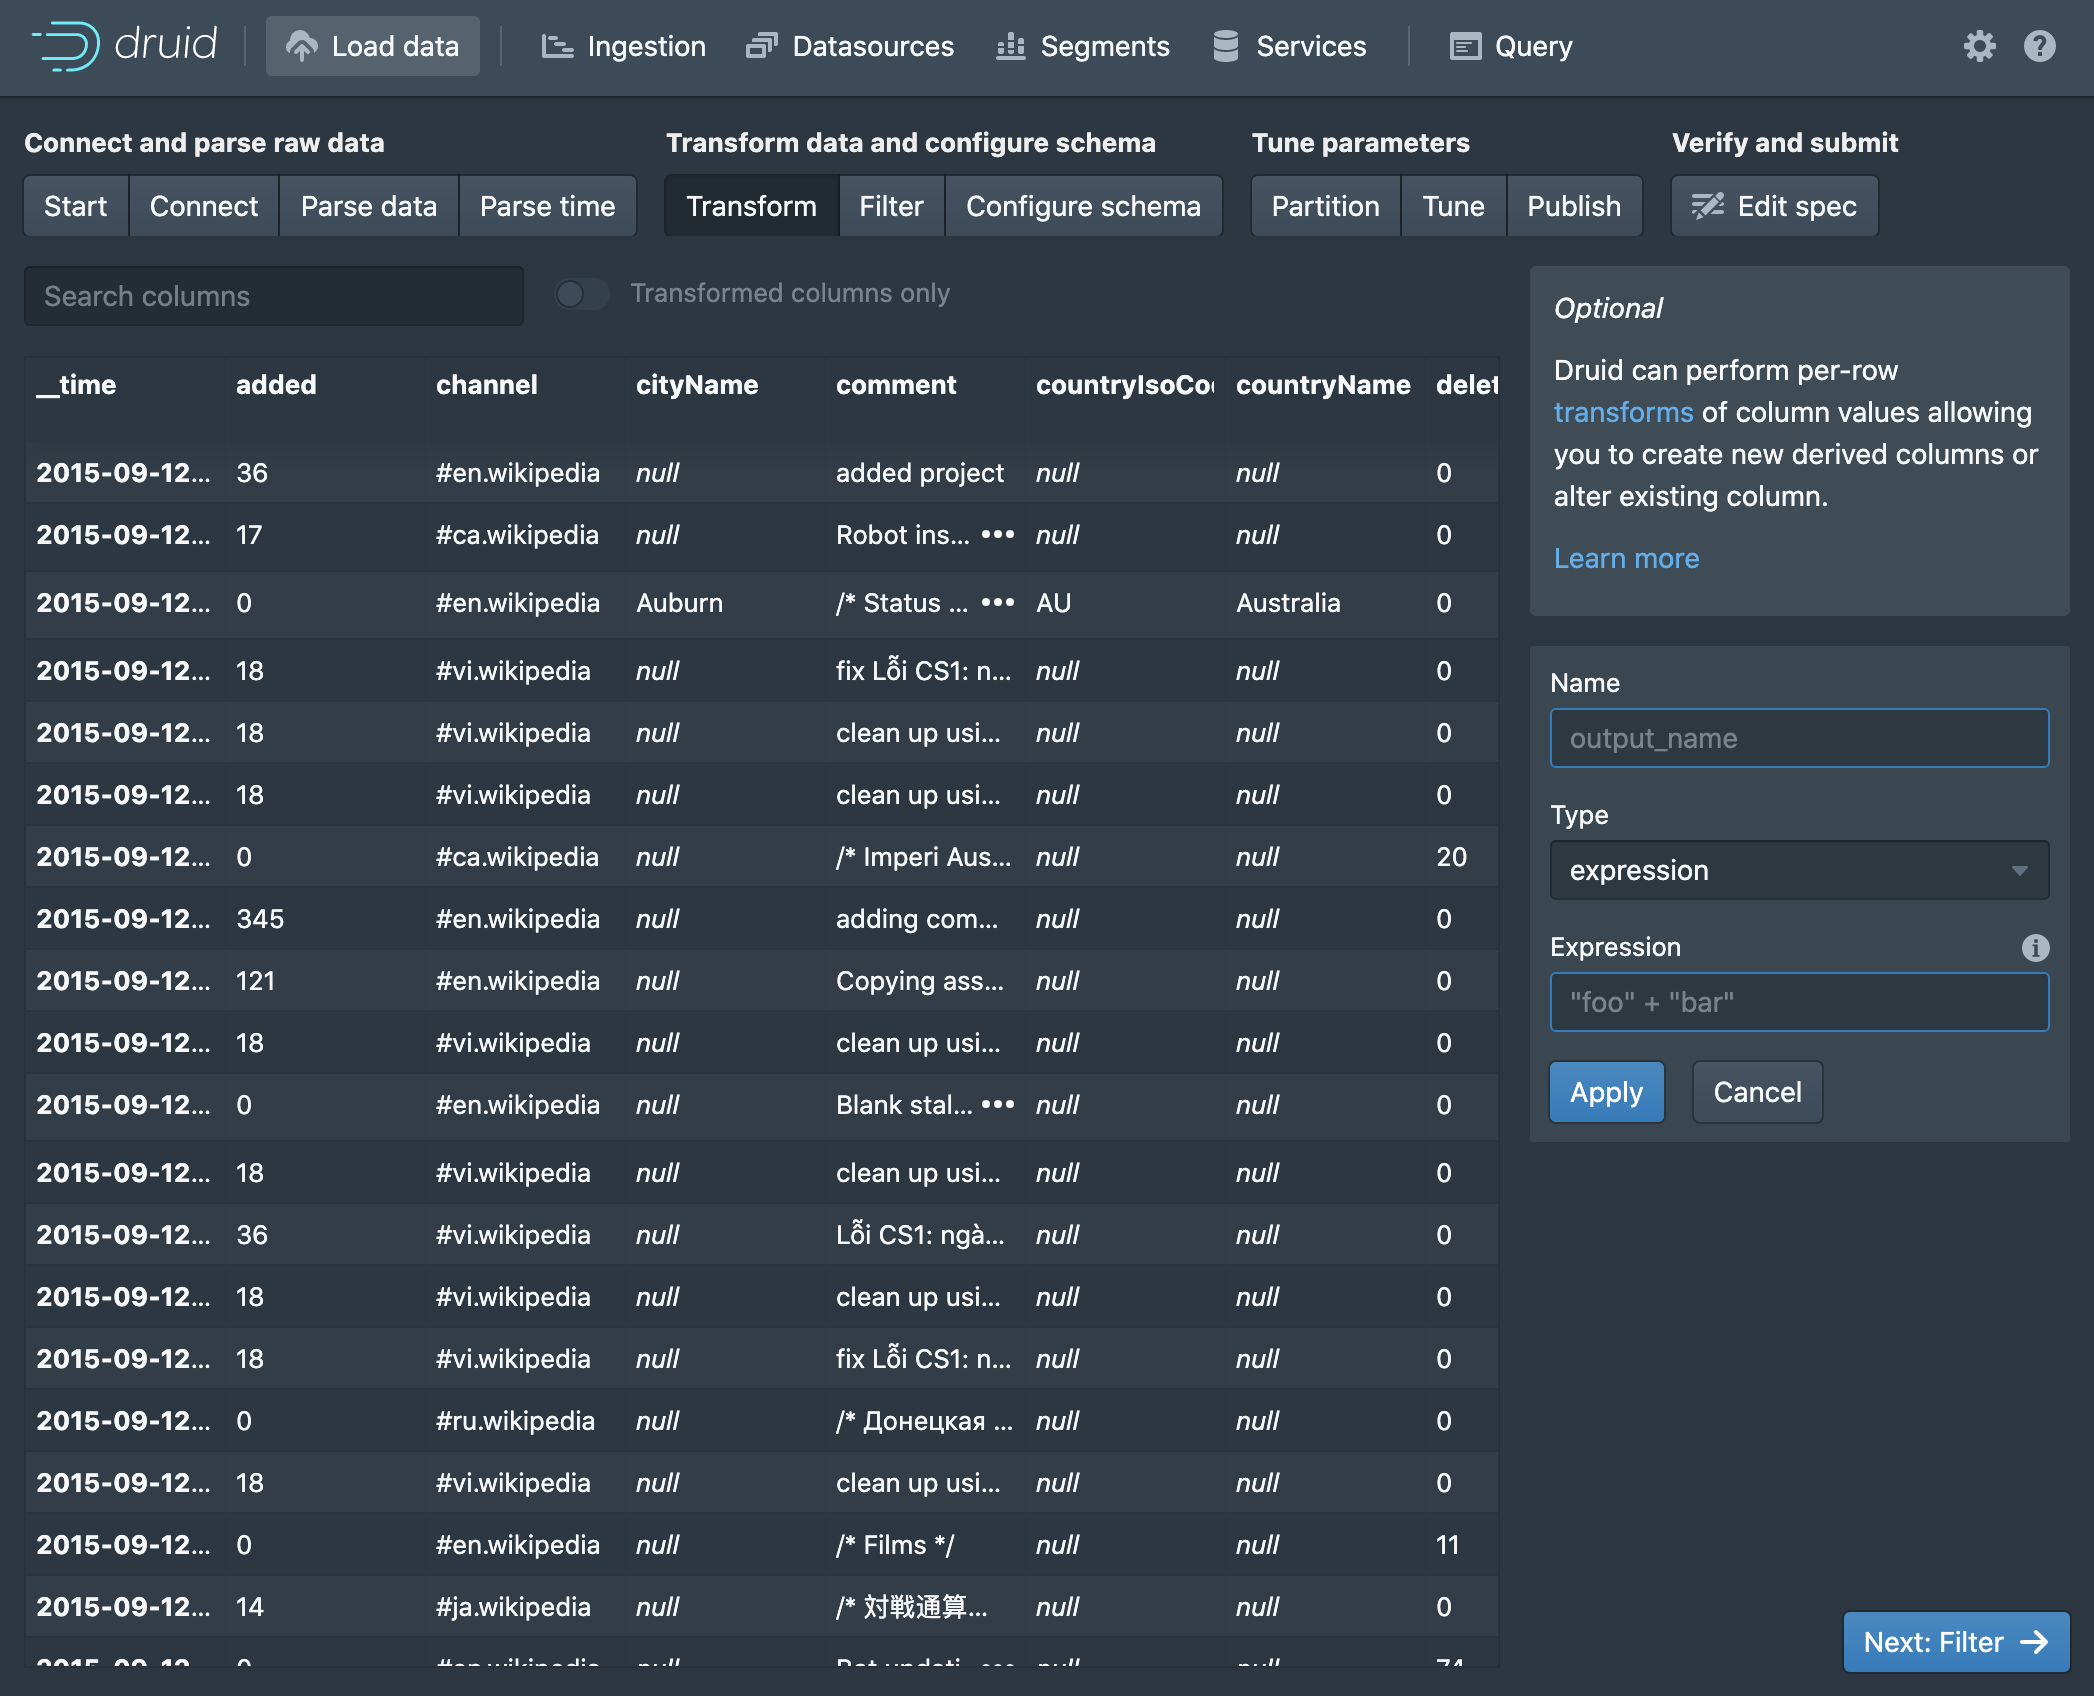
Task: Click the Druid logo icon
Action: [x=66, y=46]
